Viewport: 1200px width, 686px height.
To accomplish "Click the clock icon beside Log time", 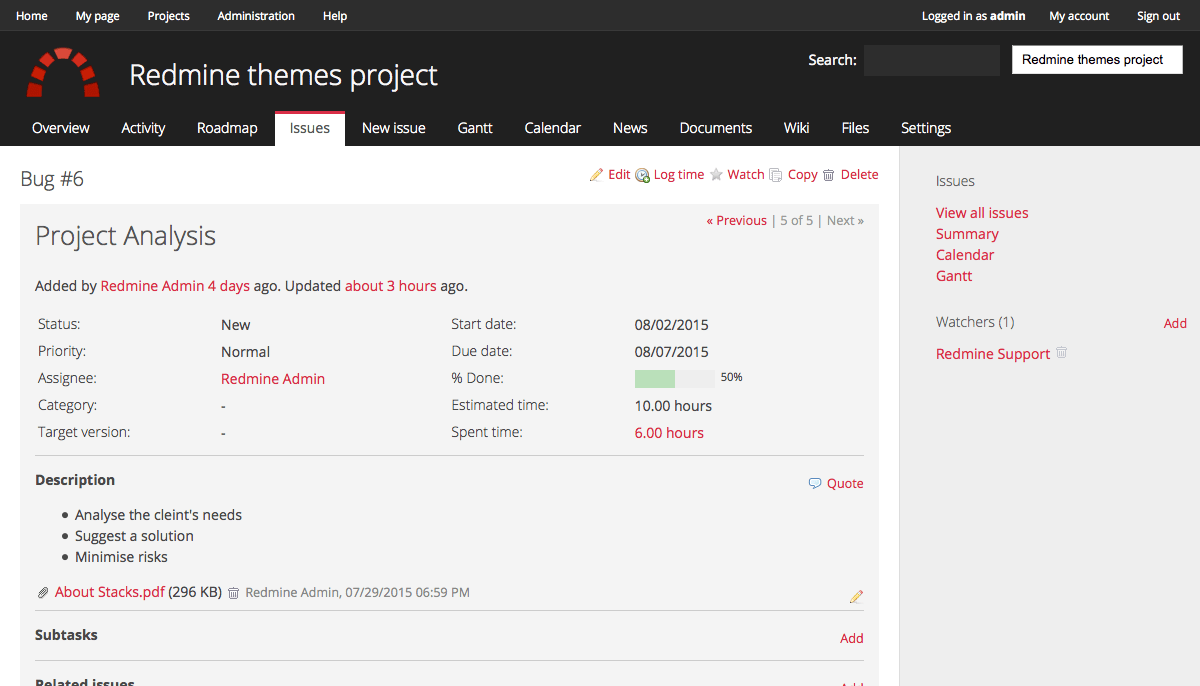I will (643, 175).
